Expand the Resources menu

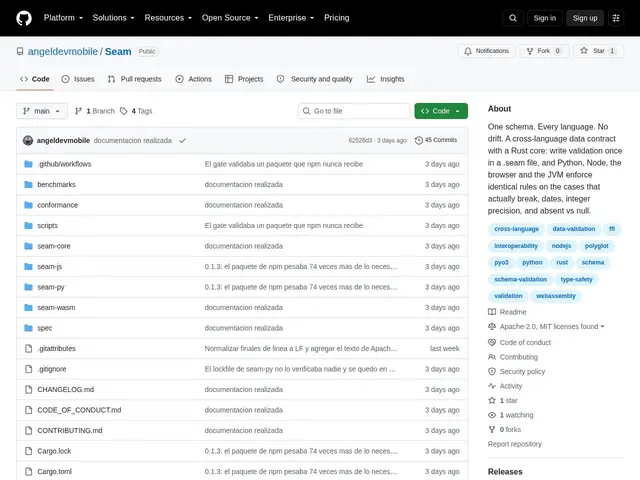(x=168, y=18)
